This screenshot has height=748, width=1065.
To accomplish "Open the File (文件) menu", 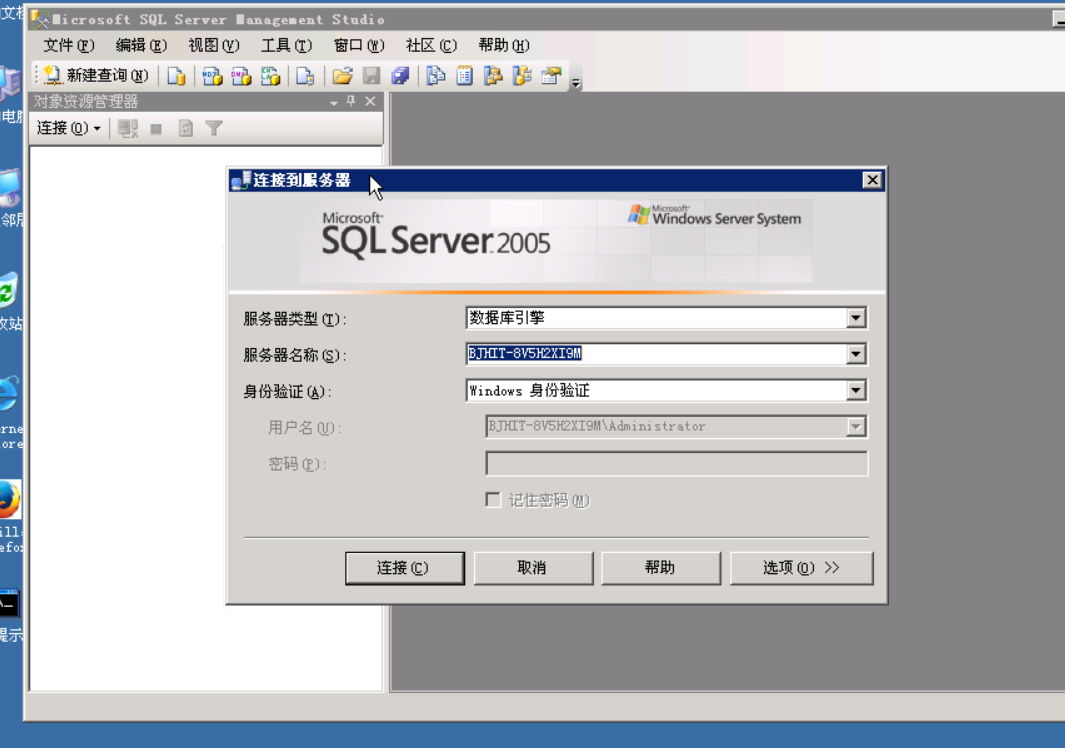I will click(69, 46).
